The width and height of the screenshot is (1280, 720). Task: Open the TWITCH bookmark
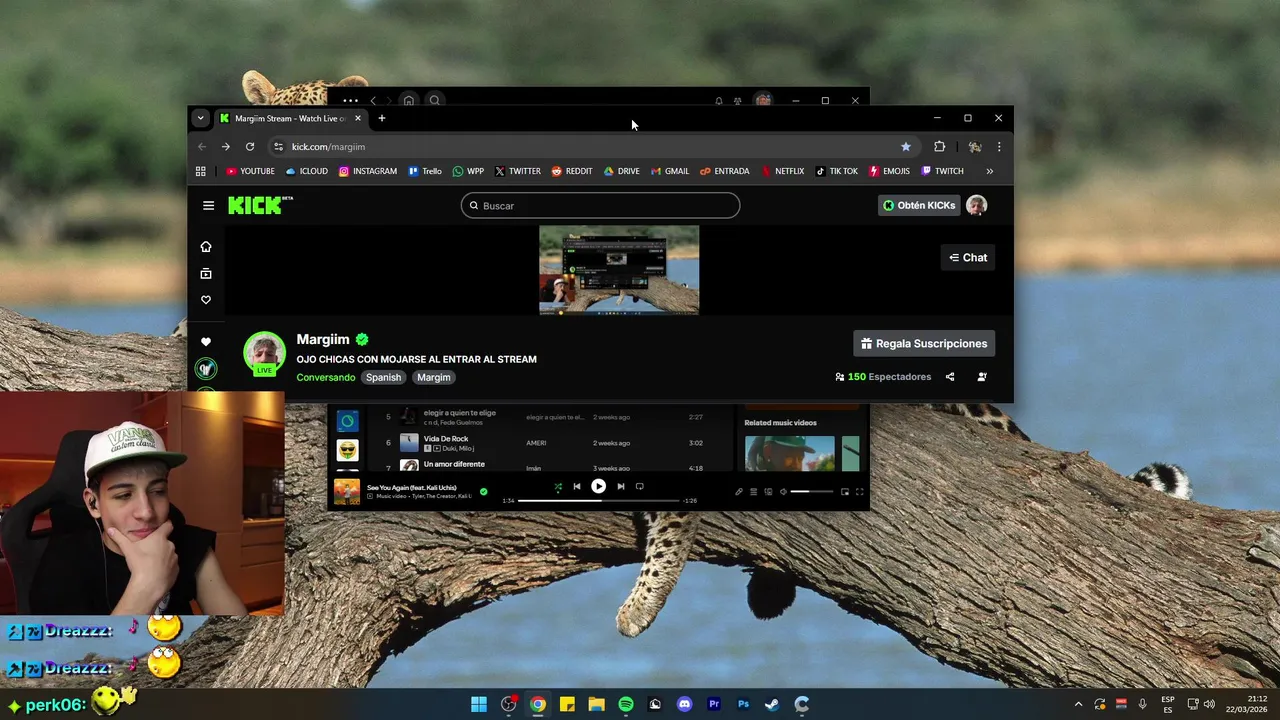[942, 171]
